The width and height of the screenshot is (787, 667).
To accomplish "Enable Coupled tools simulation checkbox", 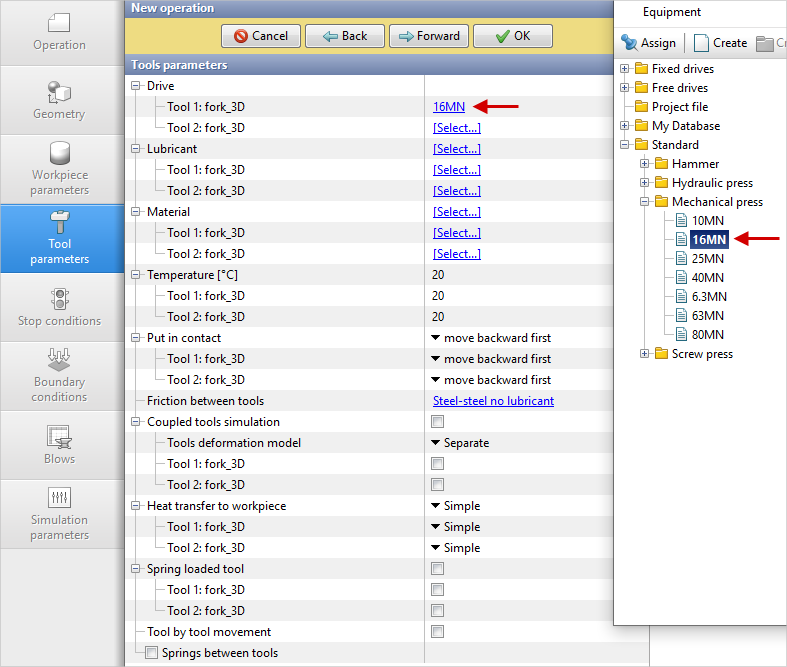I will tap(437, 422).
